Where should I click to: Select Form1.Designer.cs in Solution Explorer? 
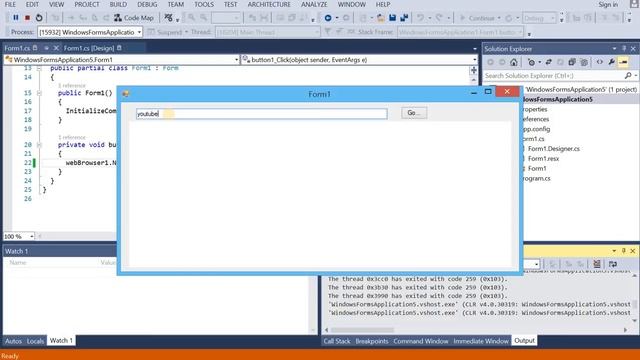553,149
